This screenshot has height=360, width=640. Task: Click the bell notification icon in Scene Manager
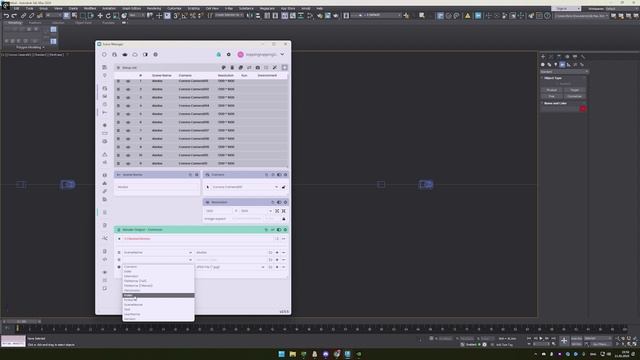218,54
